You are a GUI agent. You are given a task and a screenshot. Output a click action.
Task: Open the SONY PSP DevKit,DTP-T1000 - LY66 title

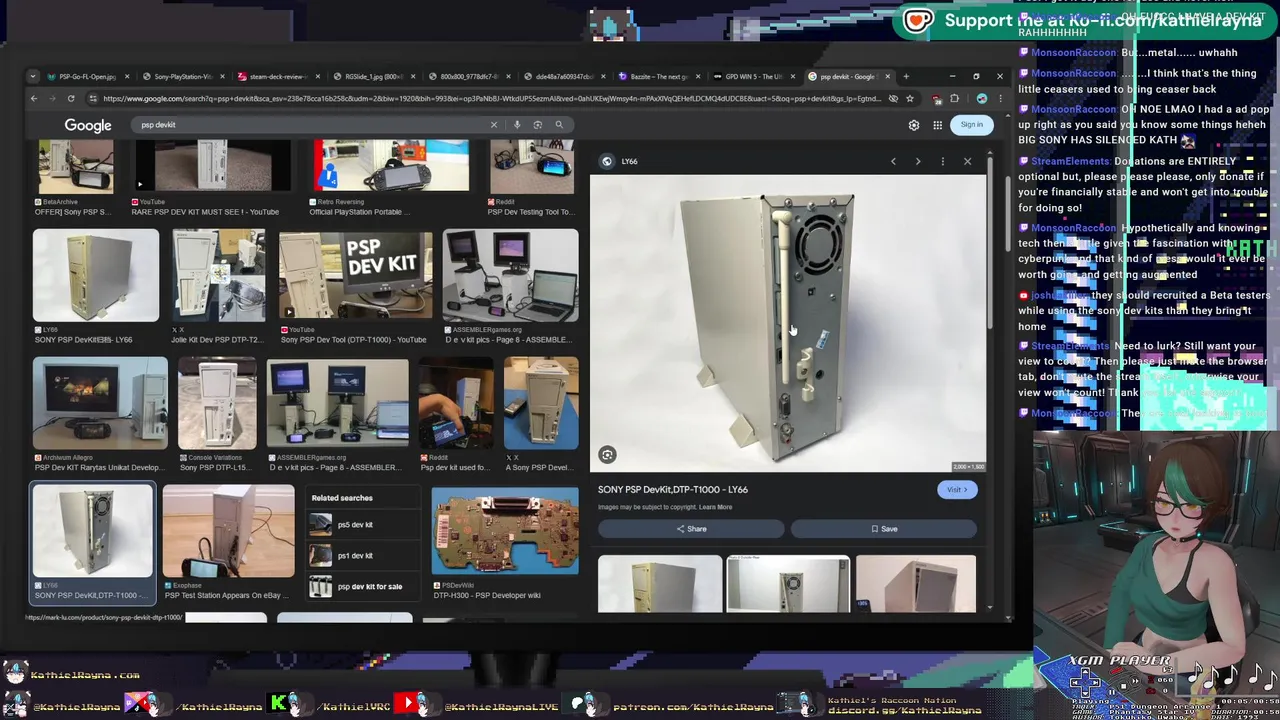coord(673,490)
